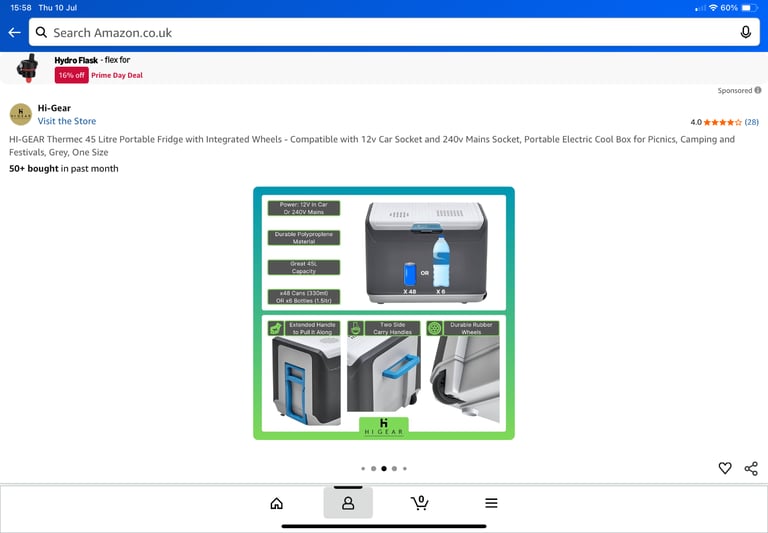The image size is (768, 533).
Task: Open the 28 reviews count link
Action: [751, 122]
